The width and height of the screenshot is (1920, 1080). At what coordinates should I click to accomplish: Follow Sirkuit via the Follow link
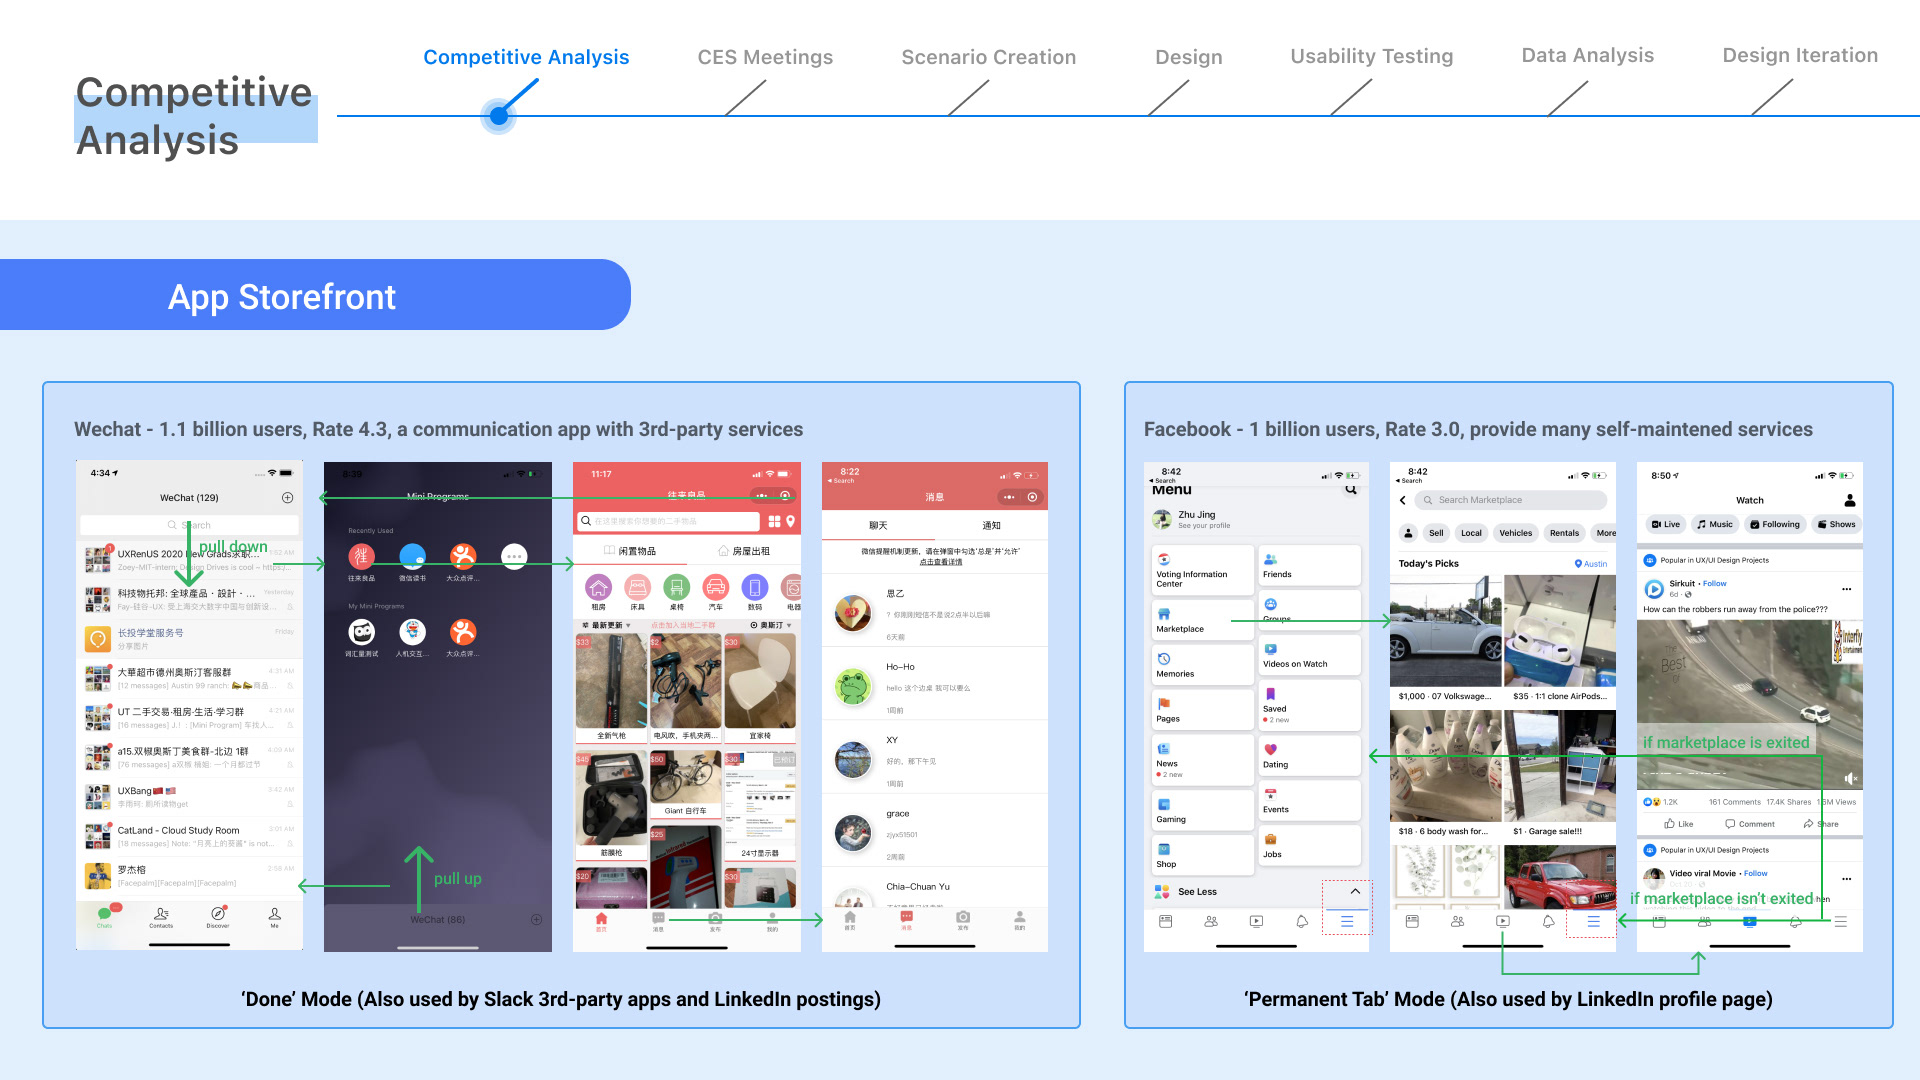1715,583
